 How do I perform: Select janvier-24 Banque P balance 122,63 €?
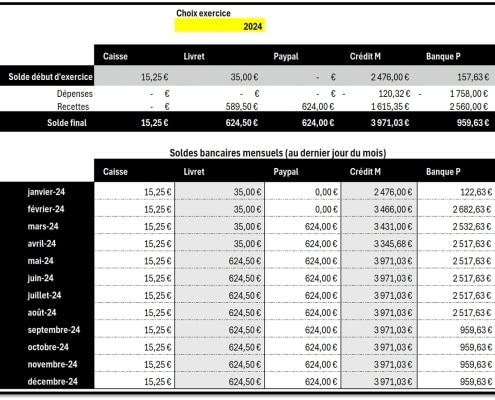point(476,192)
